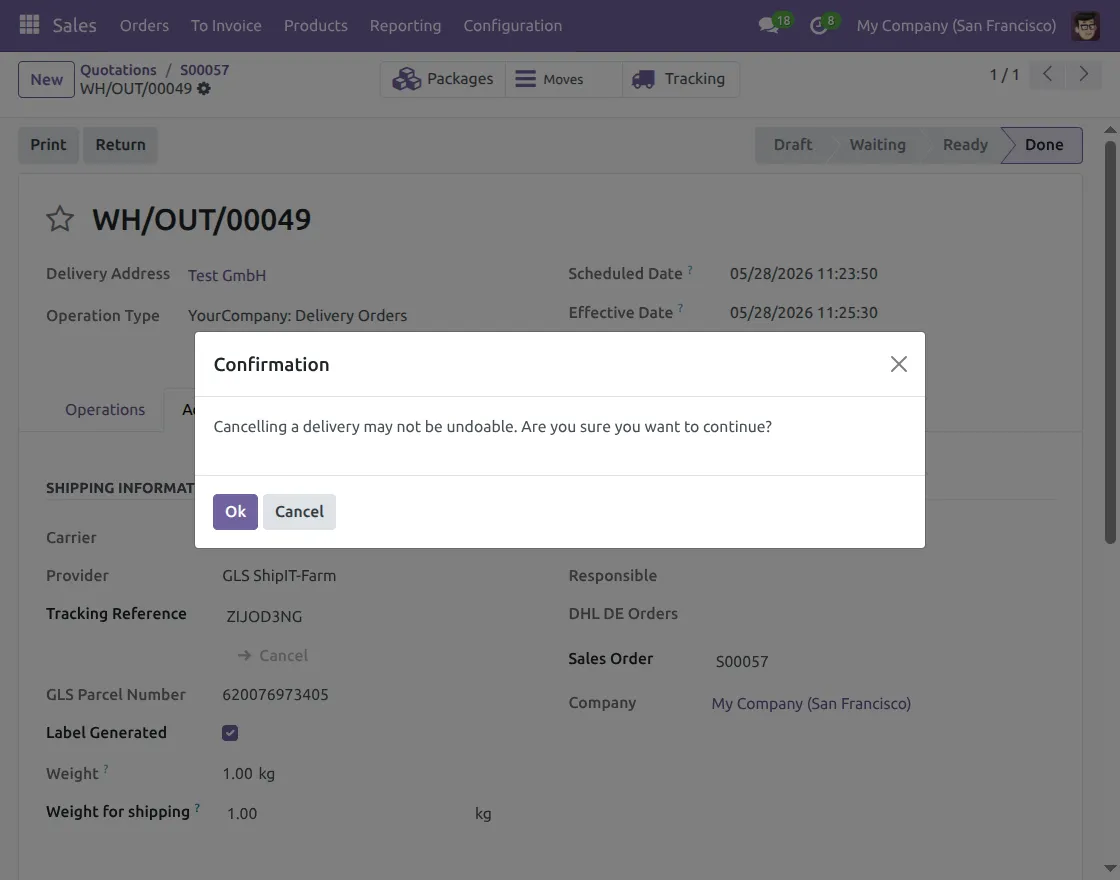
Task: Click the Sales Order S00057 field
Action: [x=742, y=661]
